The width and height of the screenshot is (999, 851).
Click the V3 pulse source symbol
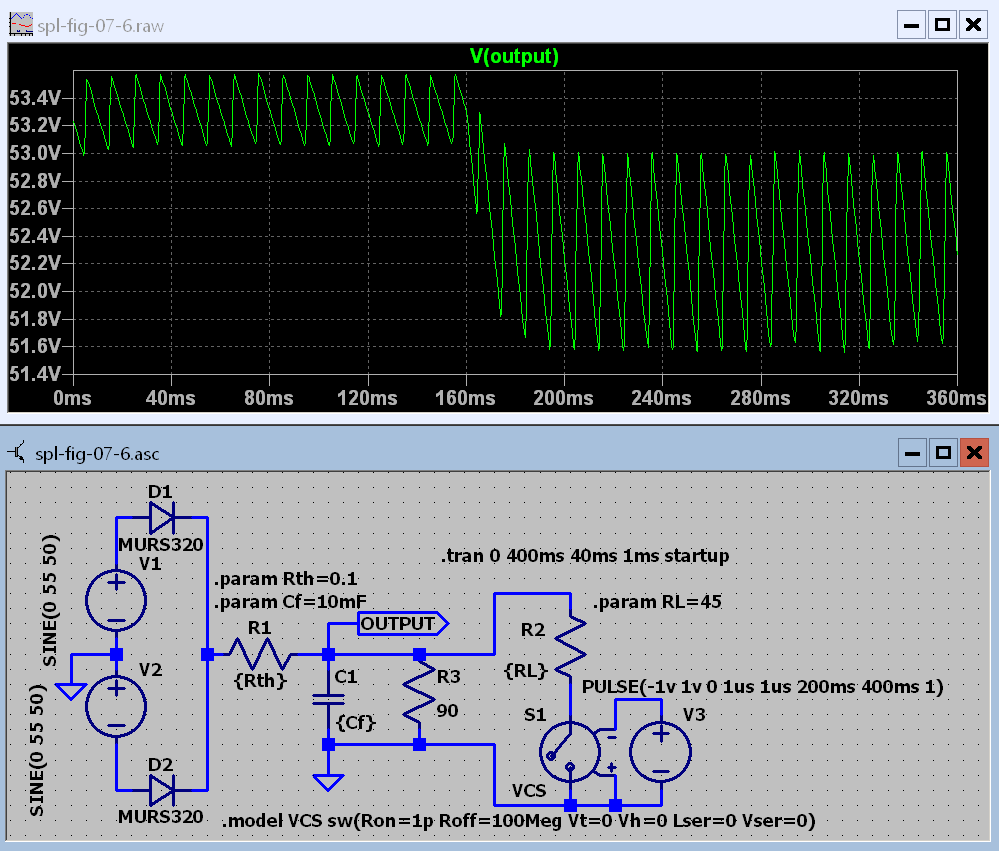pos(661,752)
